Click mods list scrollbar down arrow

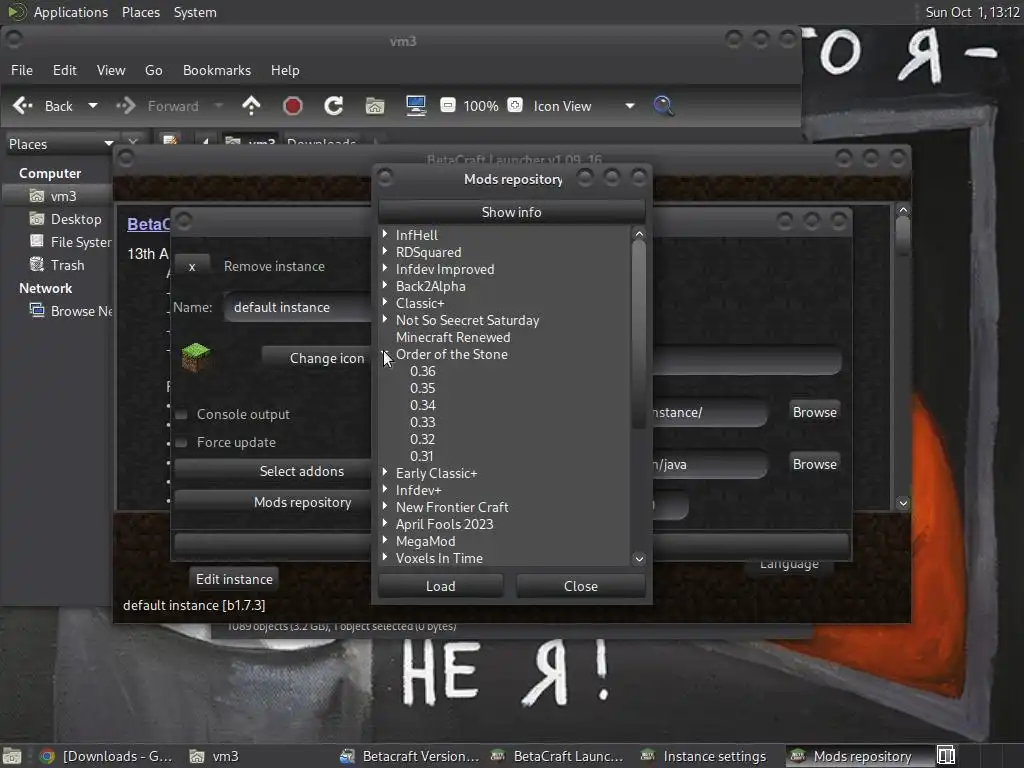[x=639, y=558]
